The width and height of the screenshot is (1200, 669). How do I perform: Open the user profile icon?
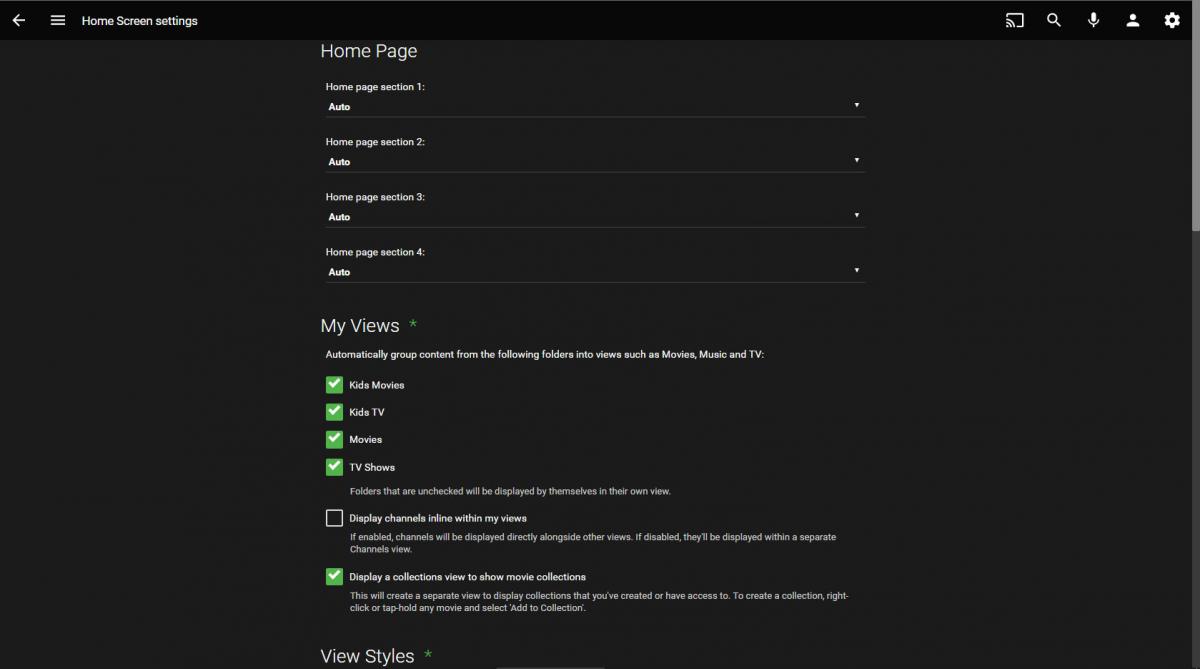pyautogui.click(x=1132, y=20)
